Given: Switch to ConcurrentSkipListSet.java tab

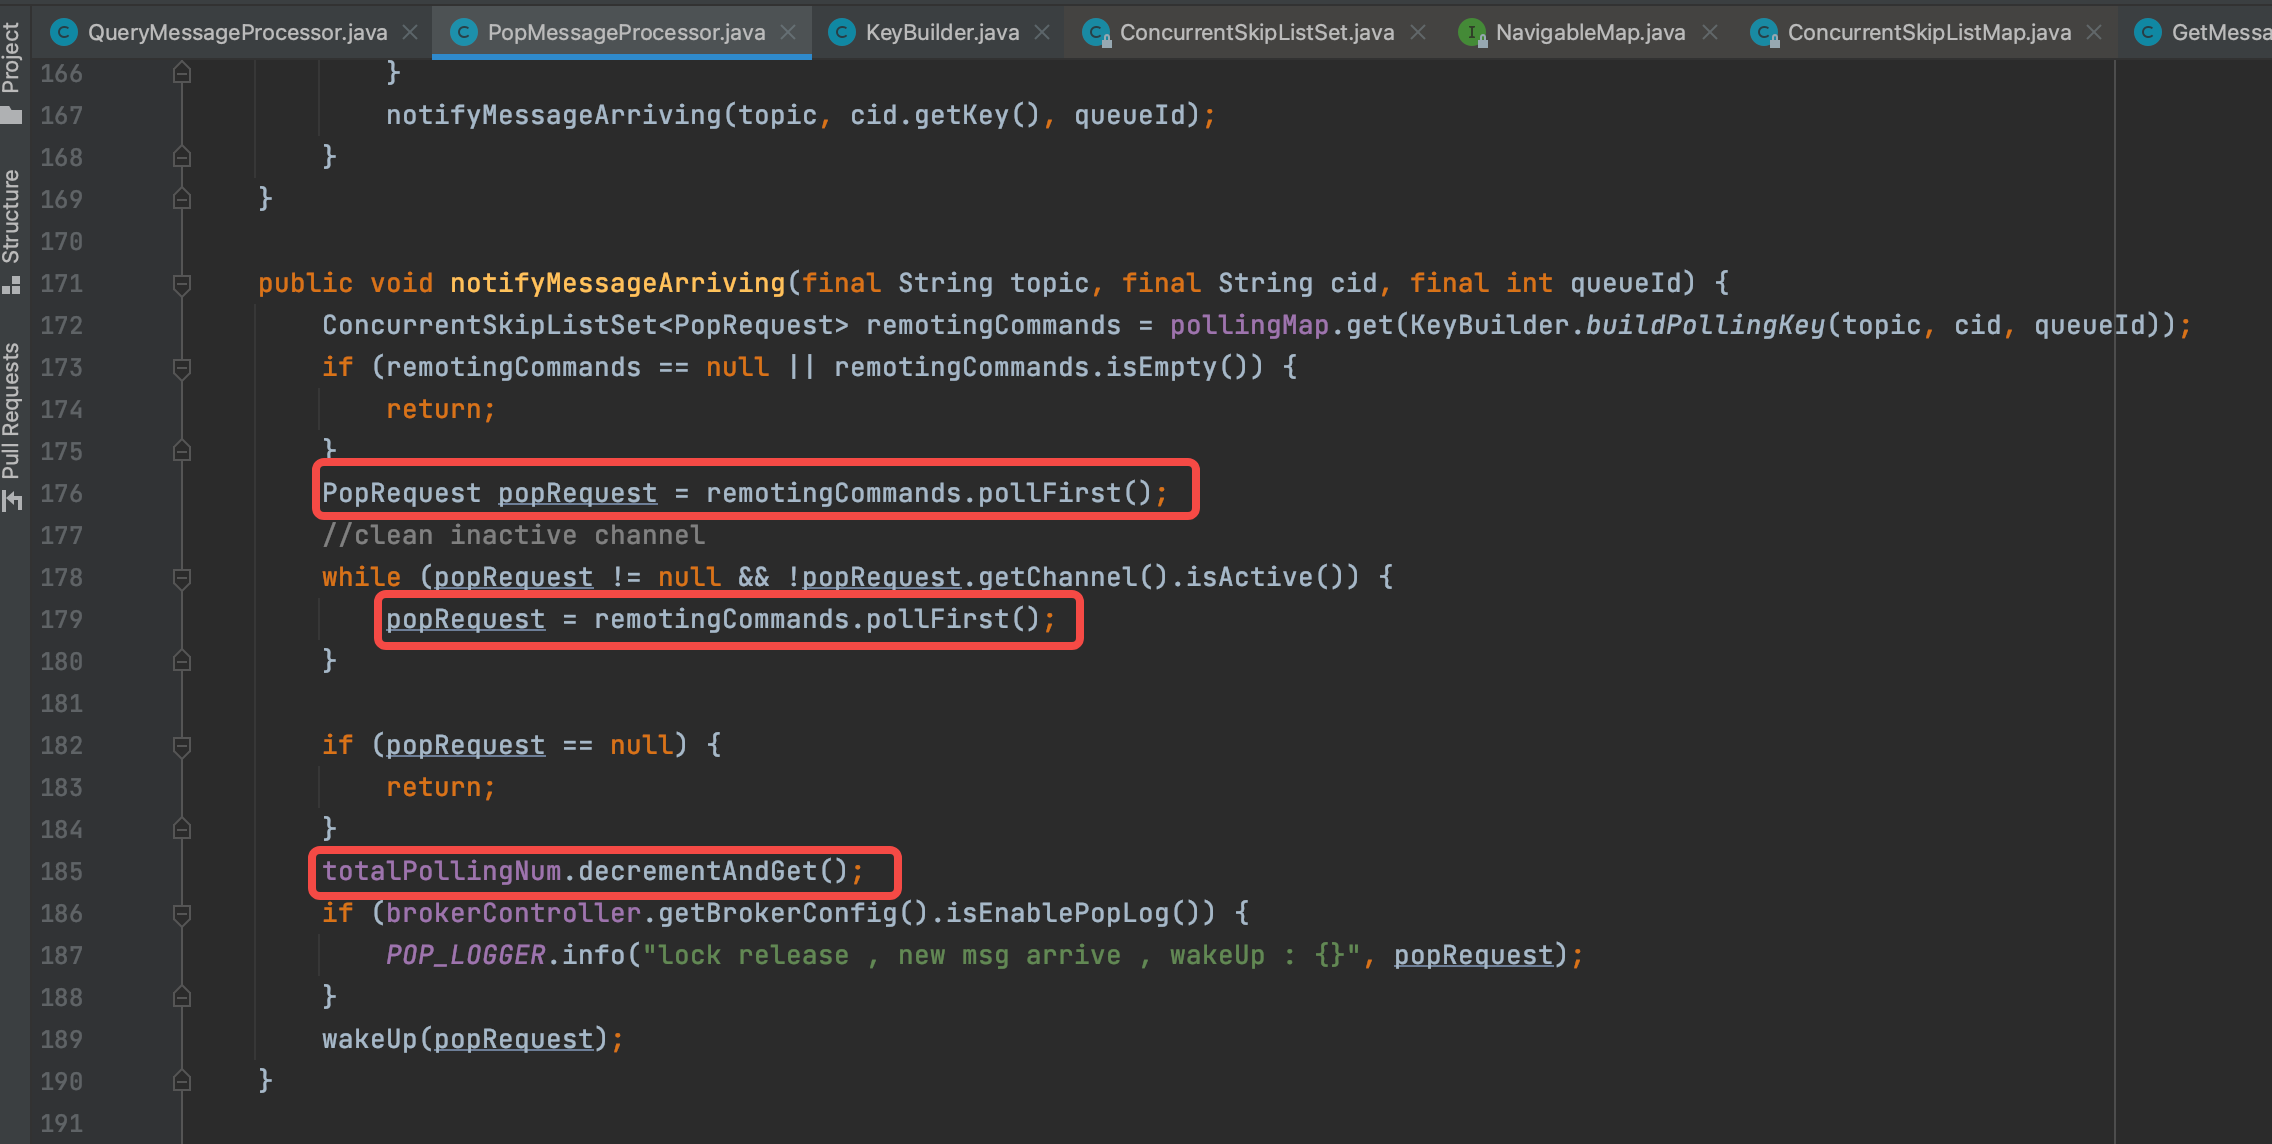Looking at the screenshot, I should click(x=1256, y=32).
